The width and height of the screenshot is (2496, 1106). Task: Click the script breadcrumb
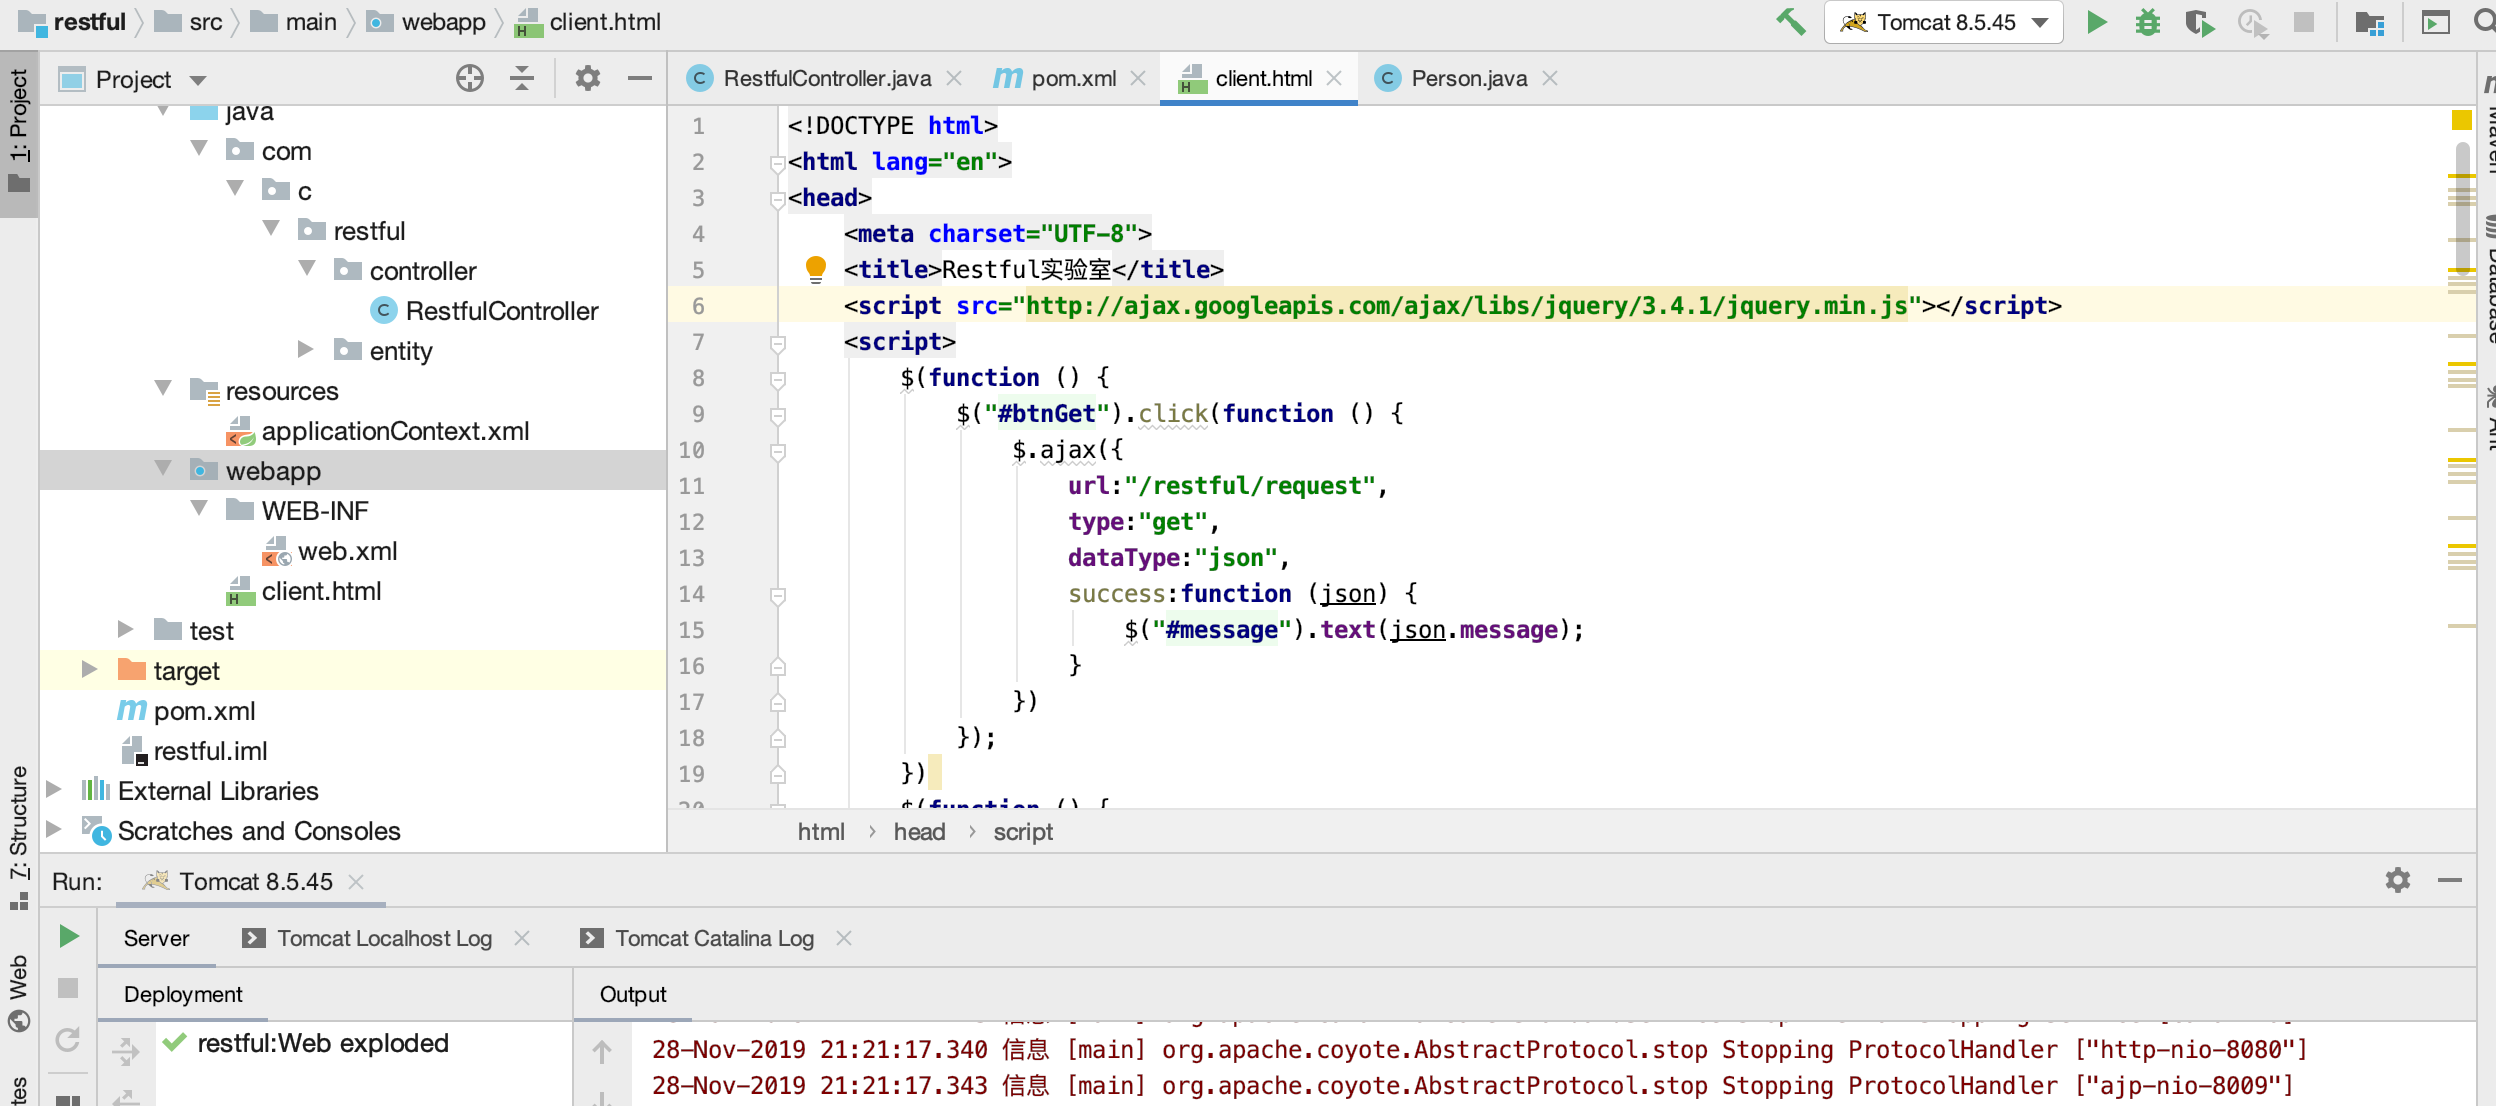(x=1023, y=832)
